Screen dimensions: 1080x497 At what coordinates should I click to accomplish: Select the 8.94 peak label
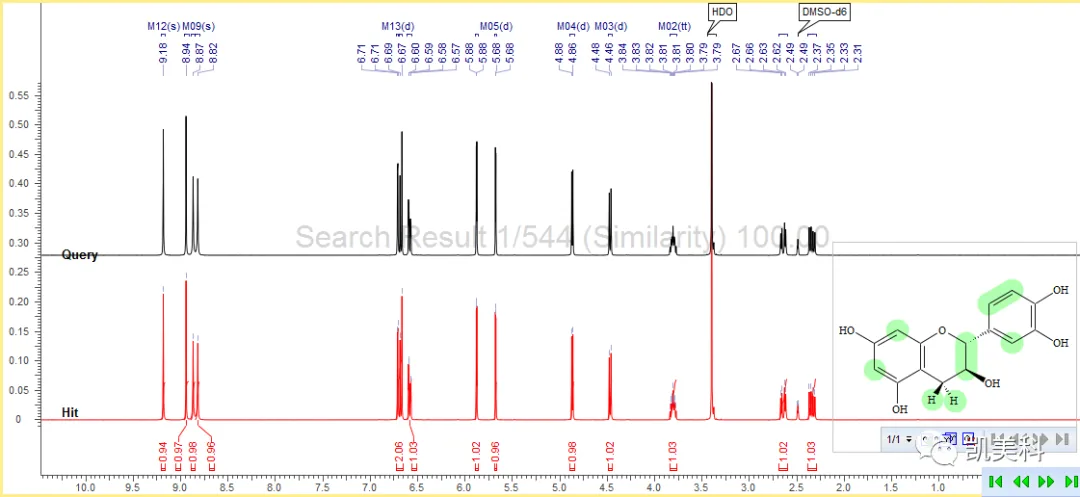tap(186, 54)
